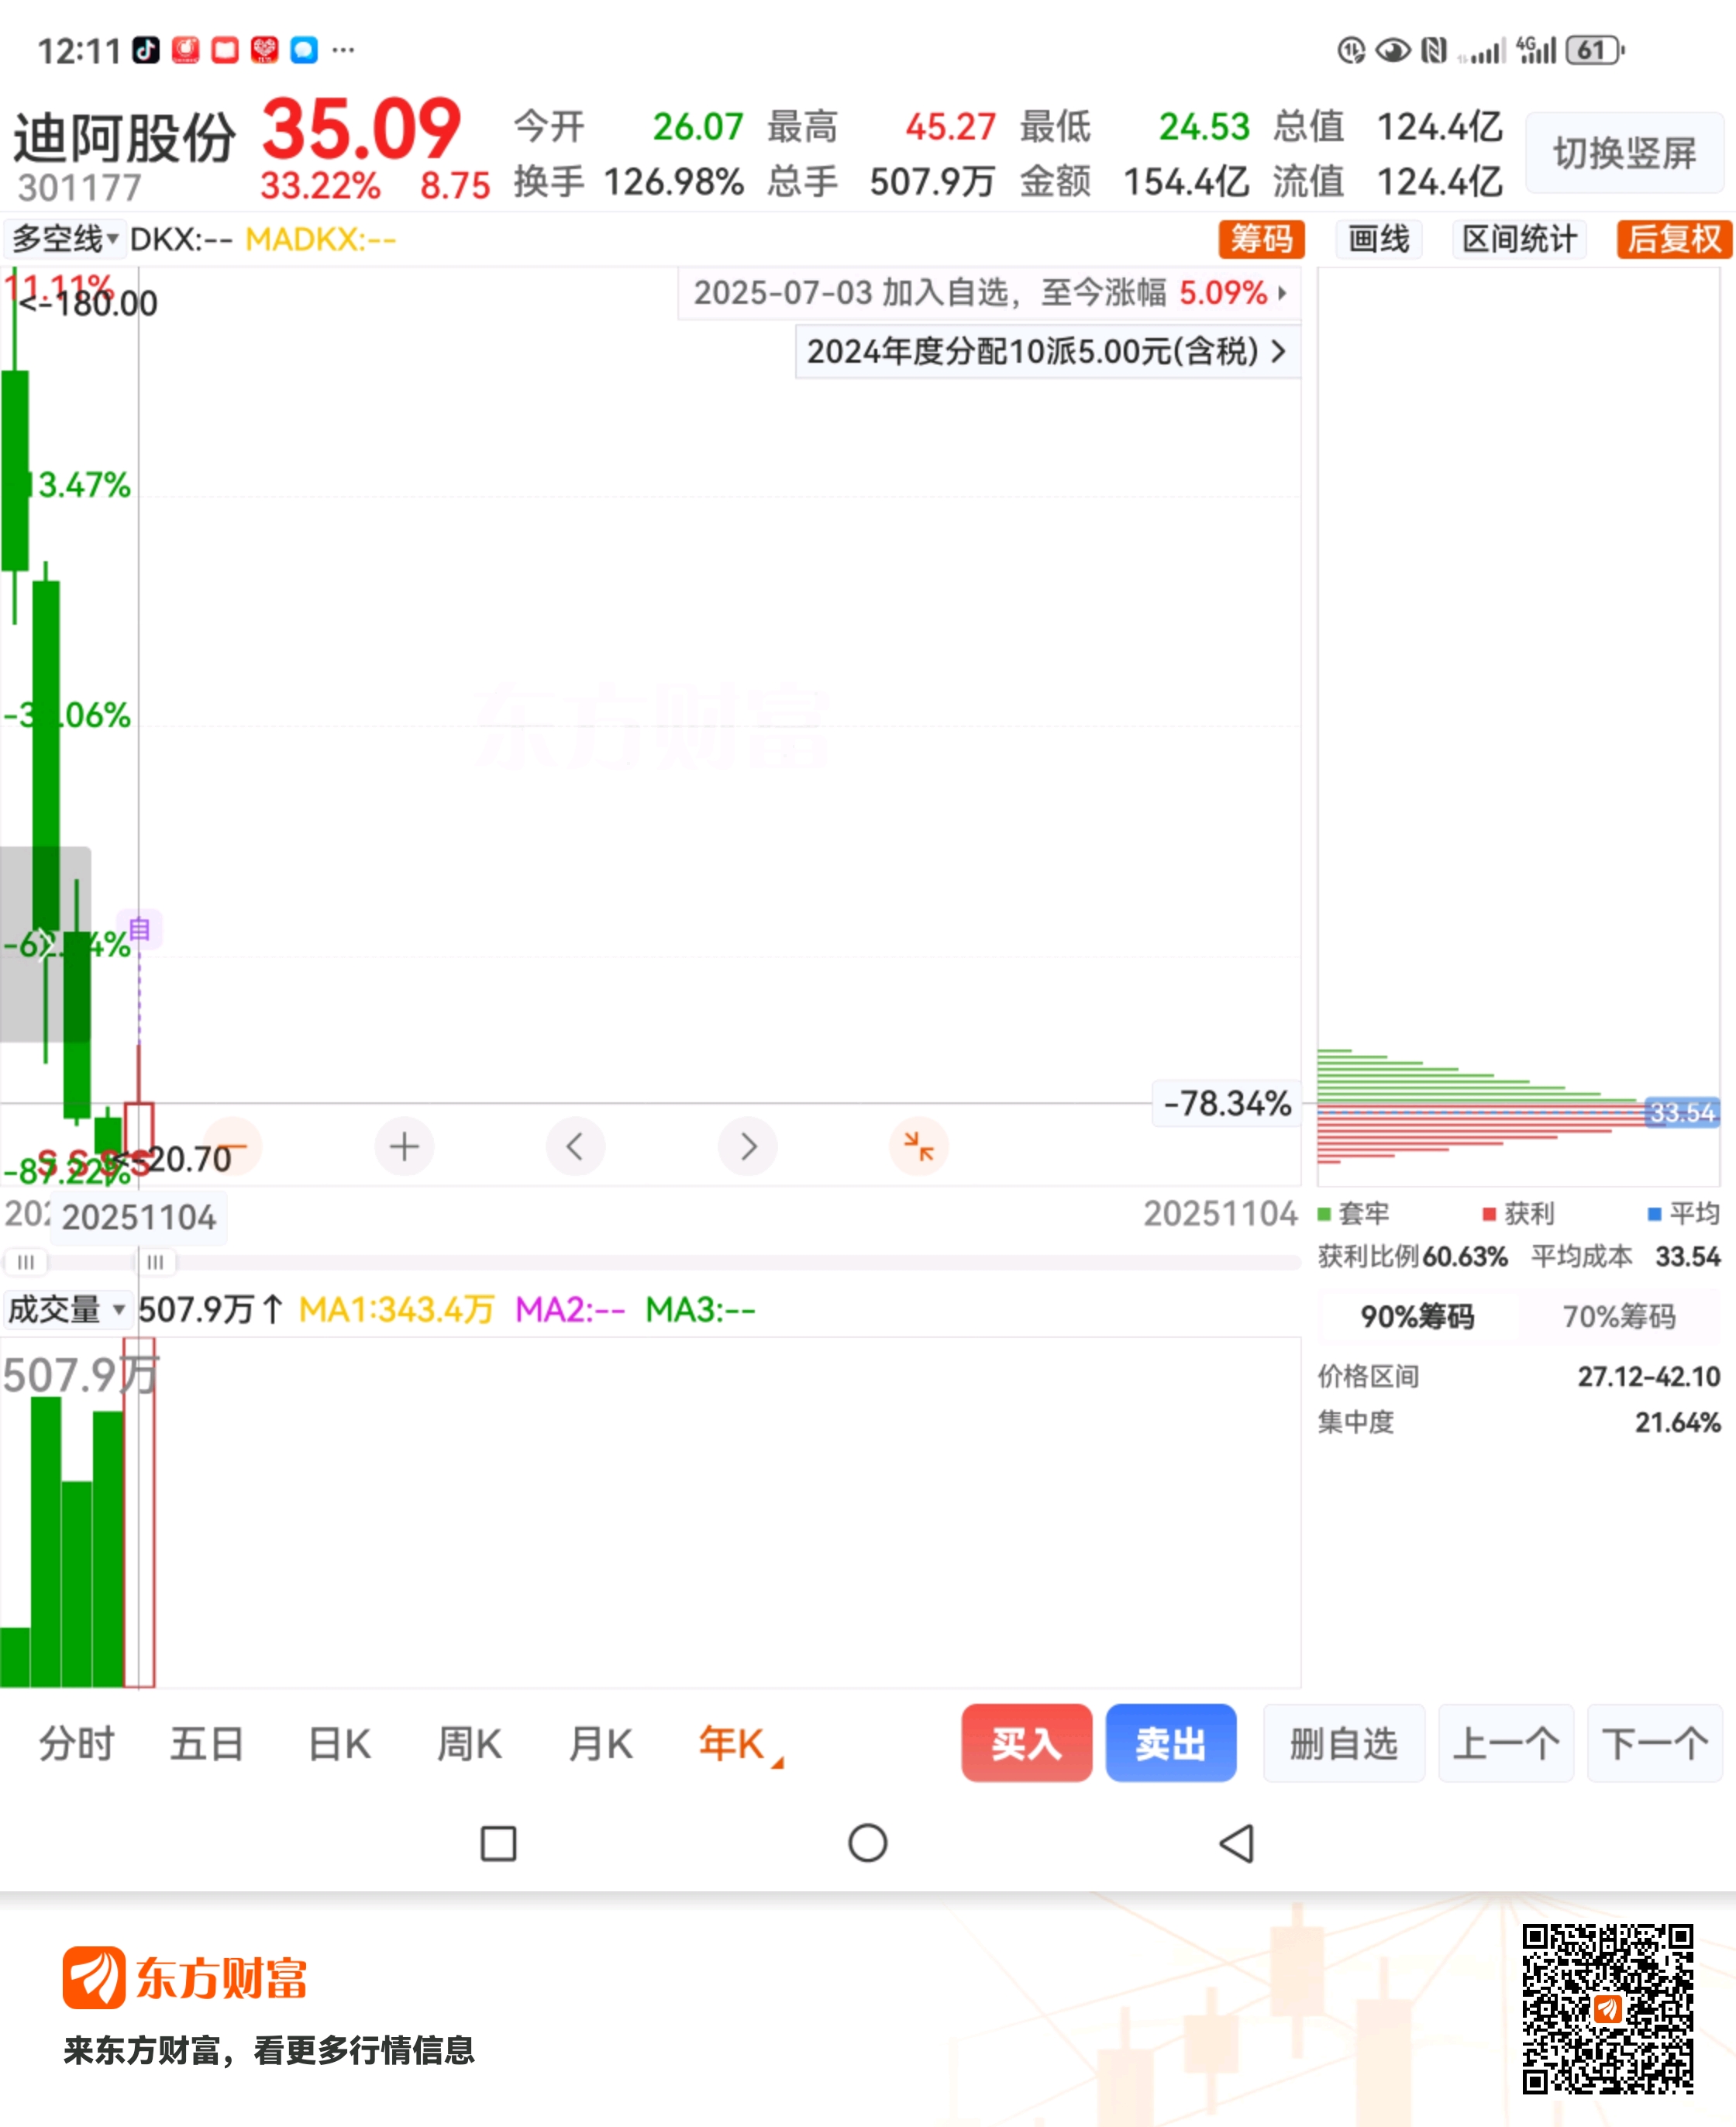Click the zoom-in plus chart icon
Screen dimensions: 1736x2127
coord(404,1146)
